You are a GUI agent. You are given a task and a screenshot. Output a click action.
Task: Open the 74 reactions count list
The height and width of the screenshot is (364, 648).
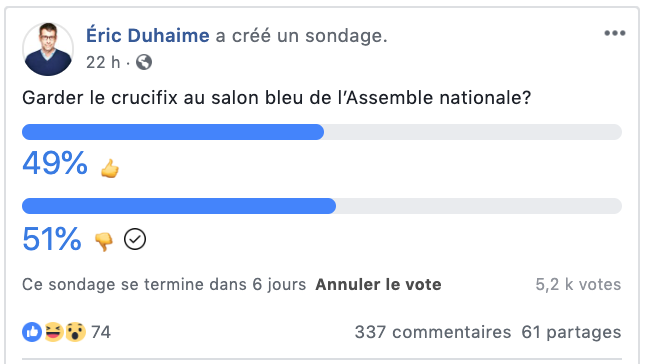(x=101, y=332)
